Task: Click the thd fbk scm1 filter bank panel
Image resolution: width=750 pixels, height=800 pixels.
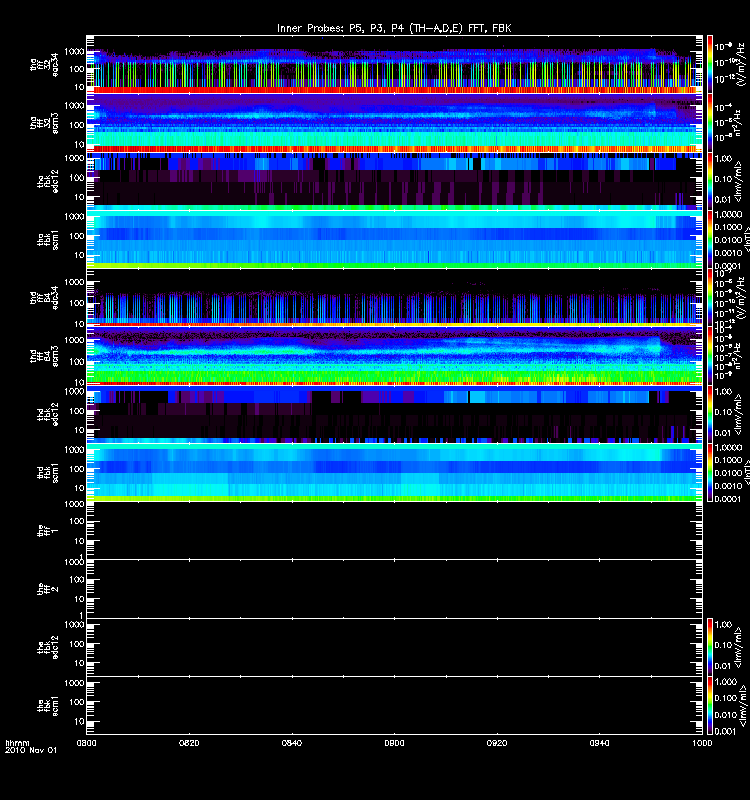Action: (x=394, y=472)
